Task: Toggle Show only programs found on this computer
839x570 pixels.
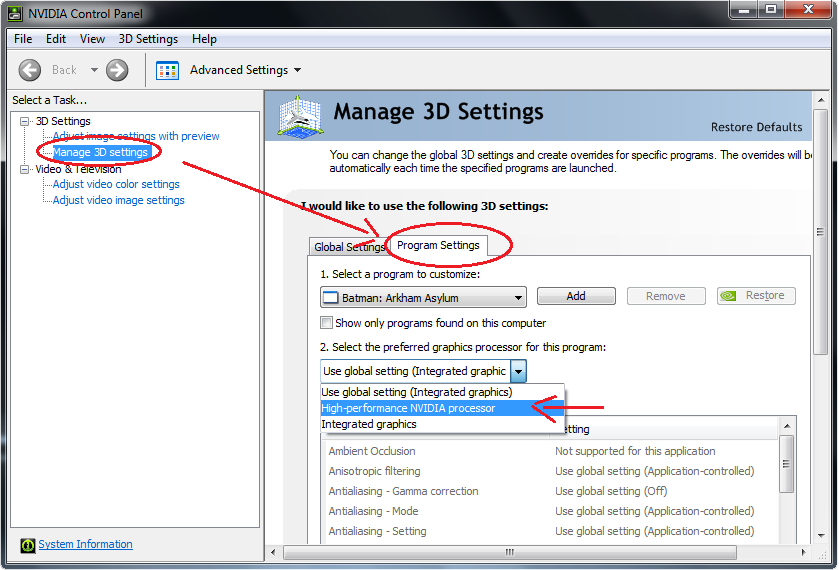Action: pos(326,323)
